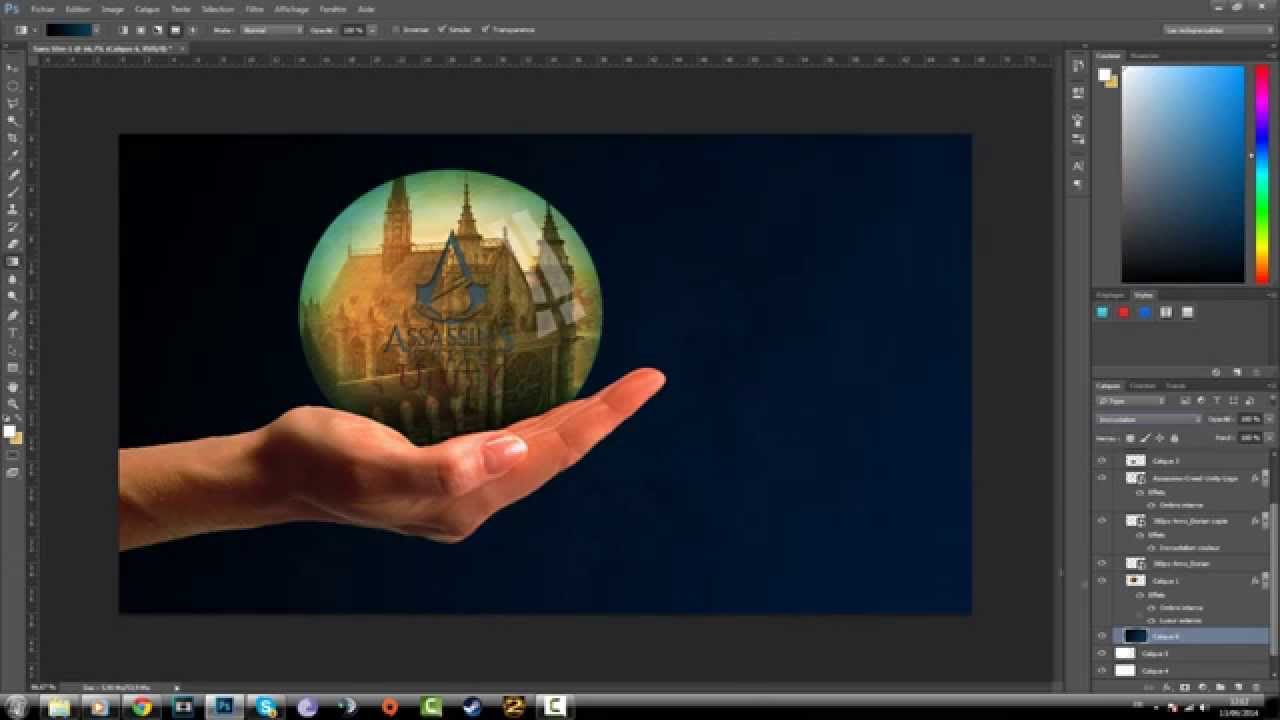Open the Mode dropdown in options bar
The height and width of the screenshot is (720, 1280).
click(x=272, y=30)
